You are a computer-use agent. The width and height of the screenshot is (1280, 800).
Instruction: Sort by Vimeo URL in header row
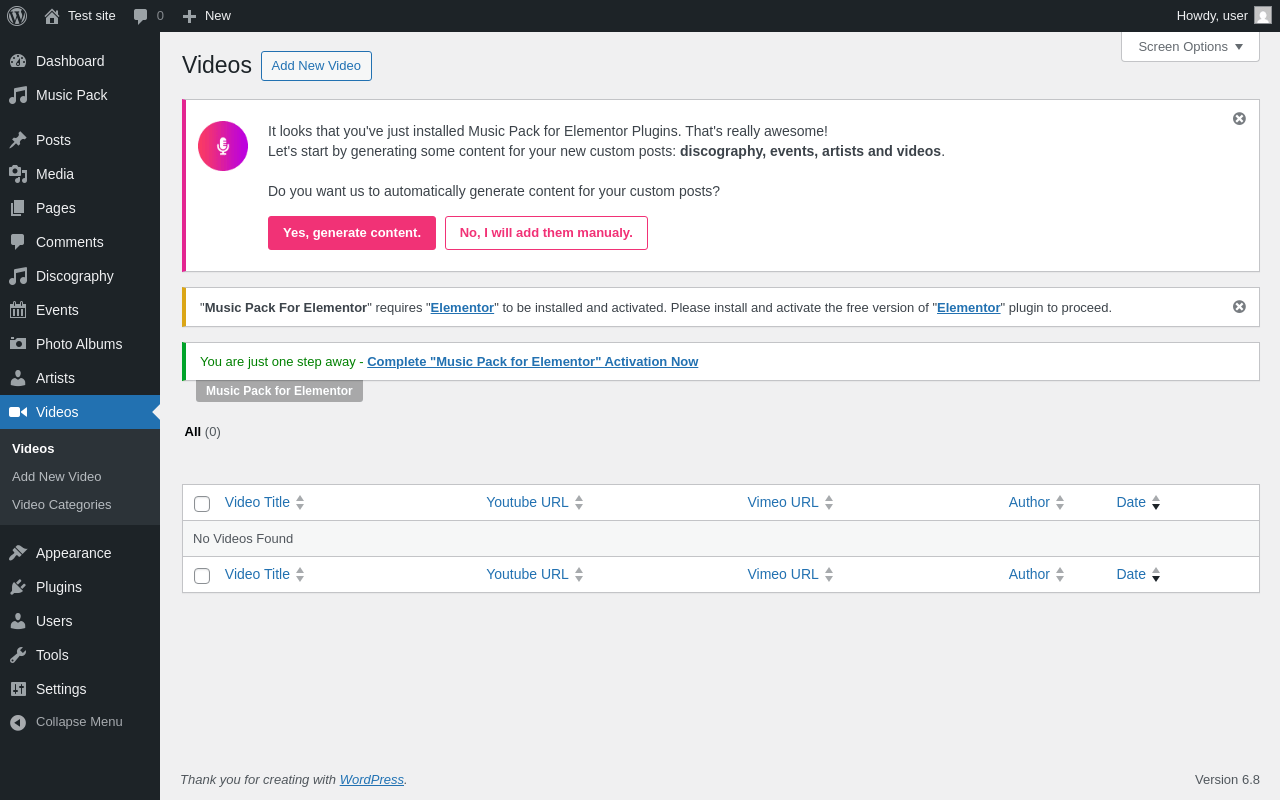point(790,502)
